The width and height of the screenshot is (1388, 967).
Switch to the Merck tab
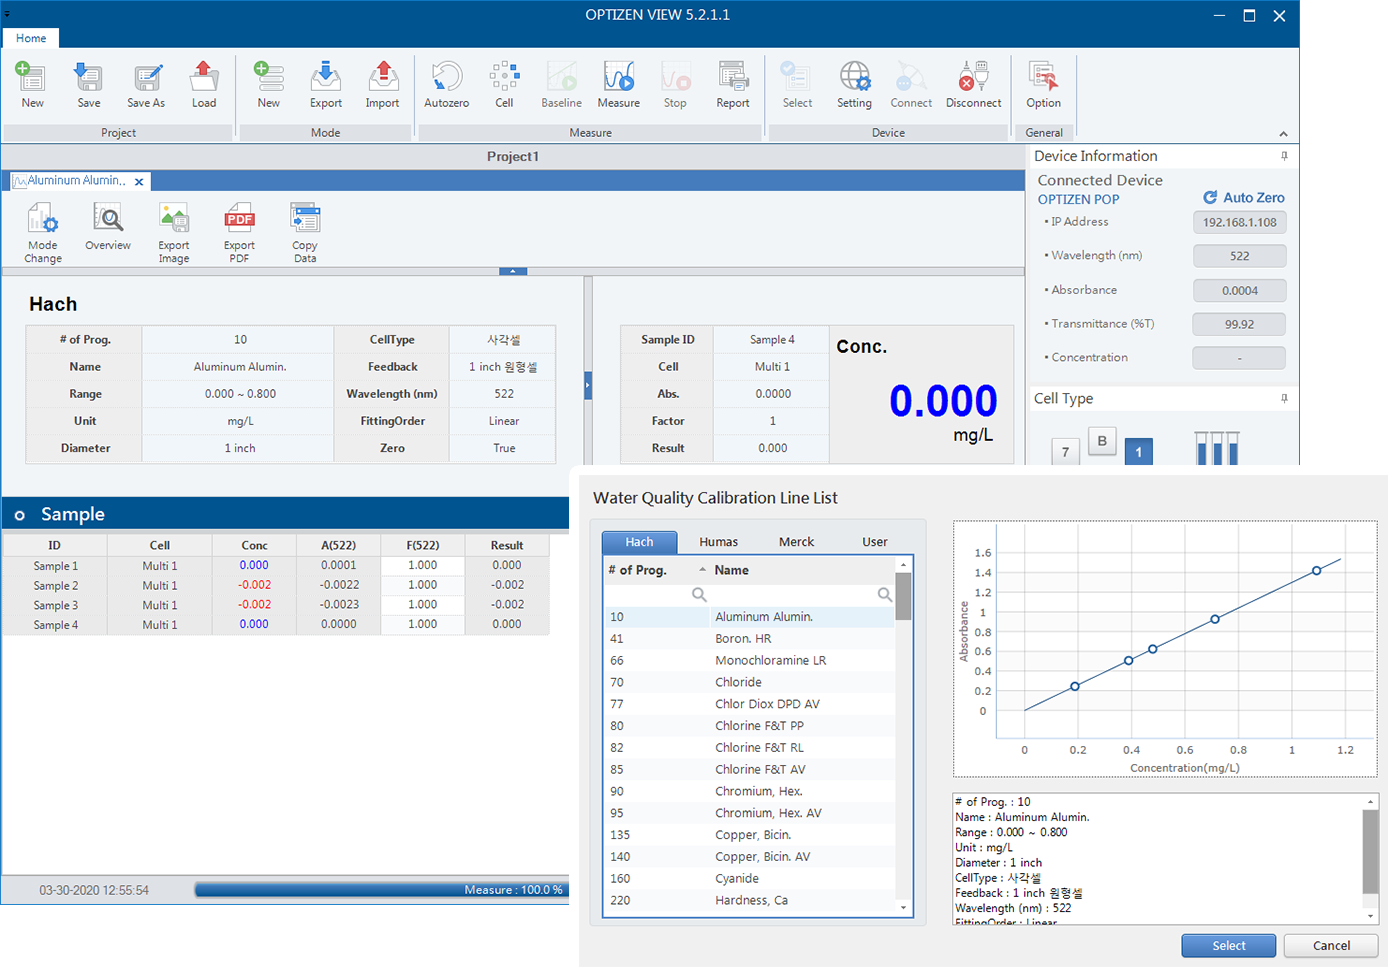(x=796, y=542)
